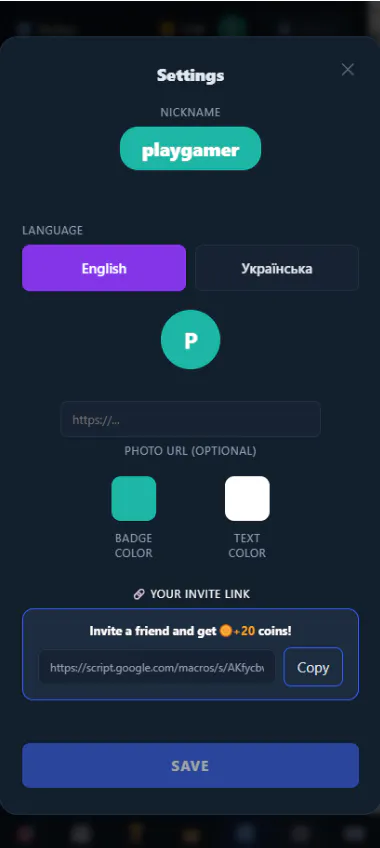380x848 pixels.
Task: Click the NICKNAME label
Action: (190, 112)
